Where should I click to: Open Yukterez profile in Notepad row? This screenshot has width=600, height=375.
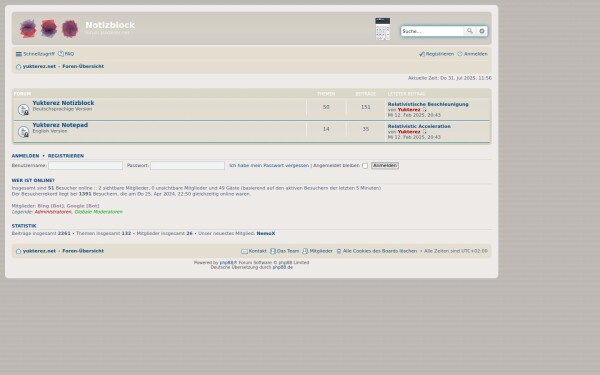(x=409, y=132)
